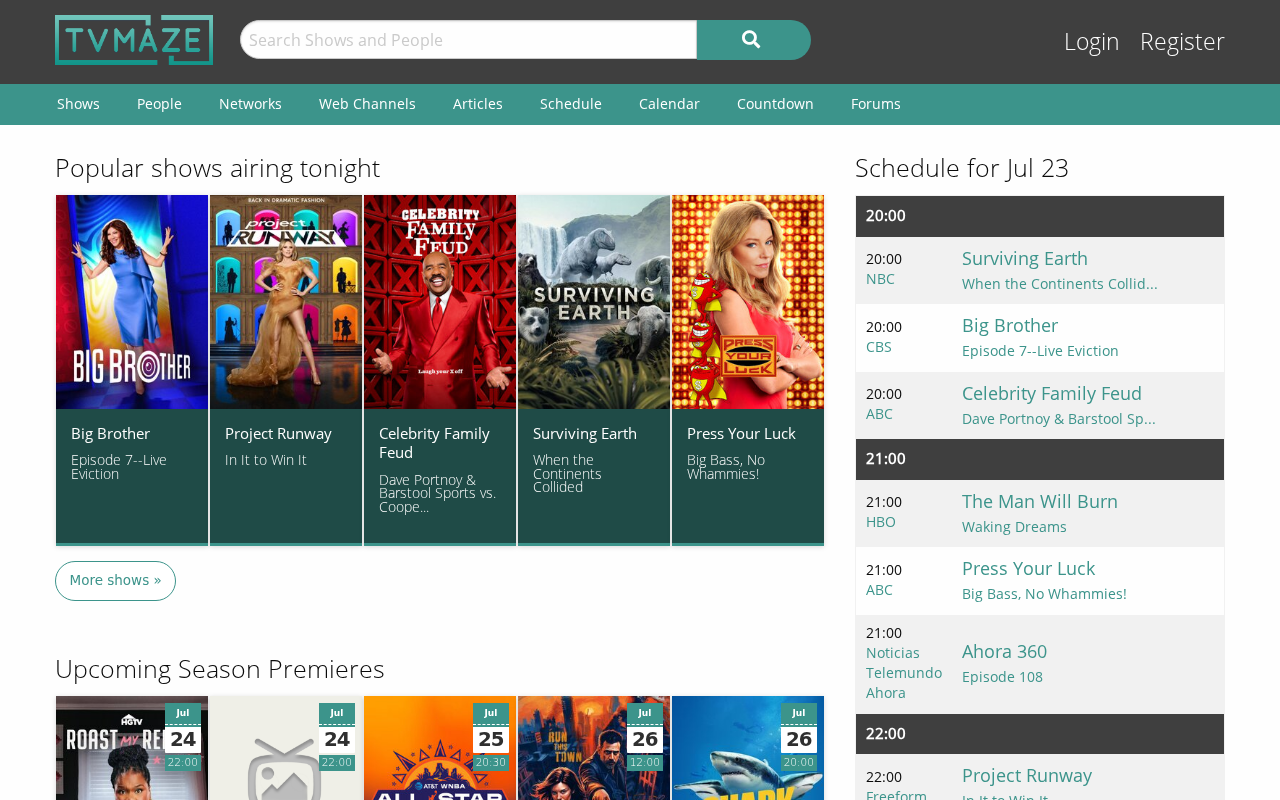Image resolution: width=1280 pixels, height=800 pixels.
Task: Open the Shows menu item
Action: [78, 104]
